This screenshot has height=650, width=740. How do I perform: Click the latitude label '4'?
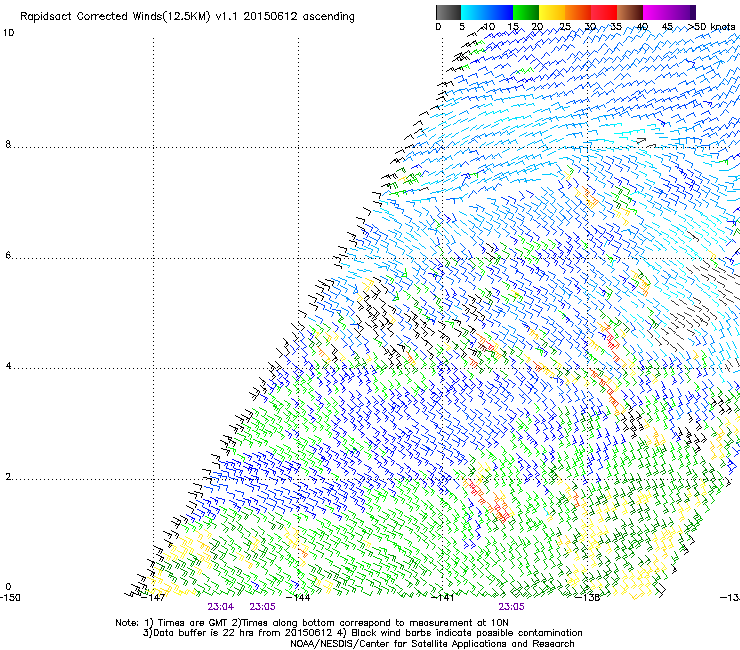[x=8, y=366]
